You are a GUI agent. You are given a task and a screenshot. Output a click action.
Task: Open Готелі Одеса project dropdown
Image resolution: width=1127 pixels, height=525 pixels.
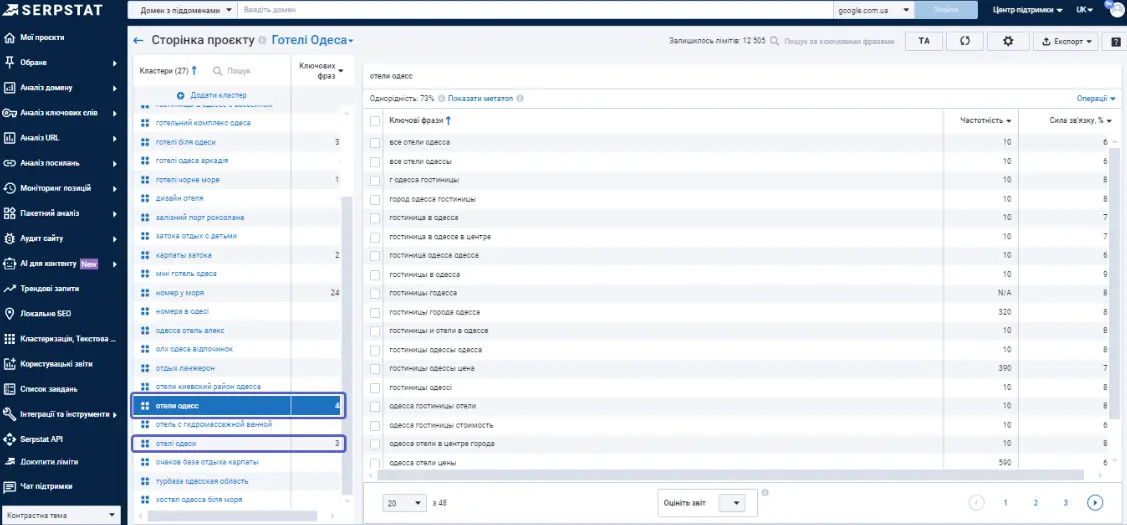[x=313, y=40]
